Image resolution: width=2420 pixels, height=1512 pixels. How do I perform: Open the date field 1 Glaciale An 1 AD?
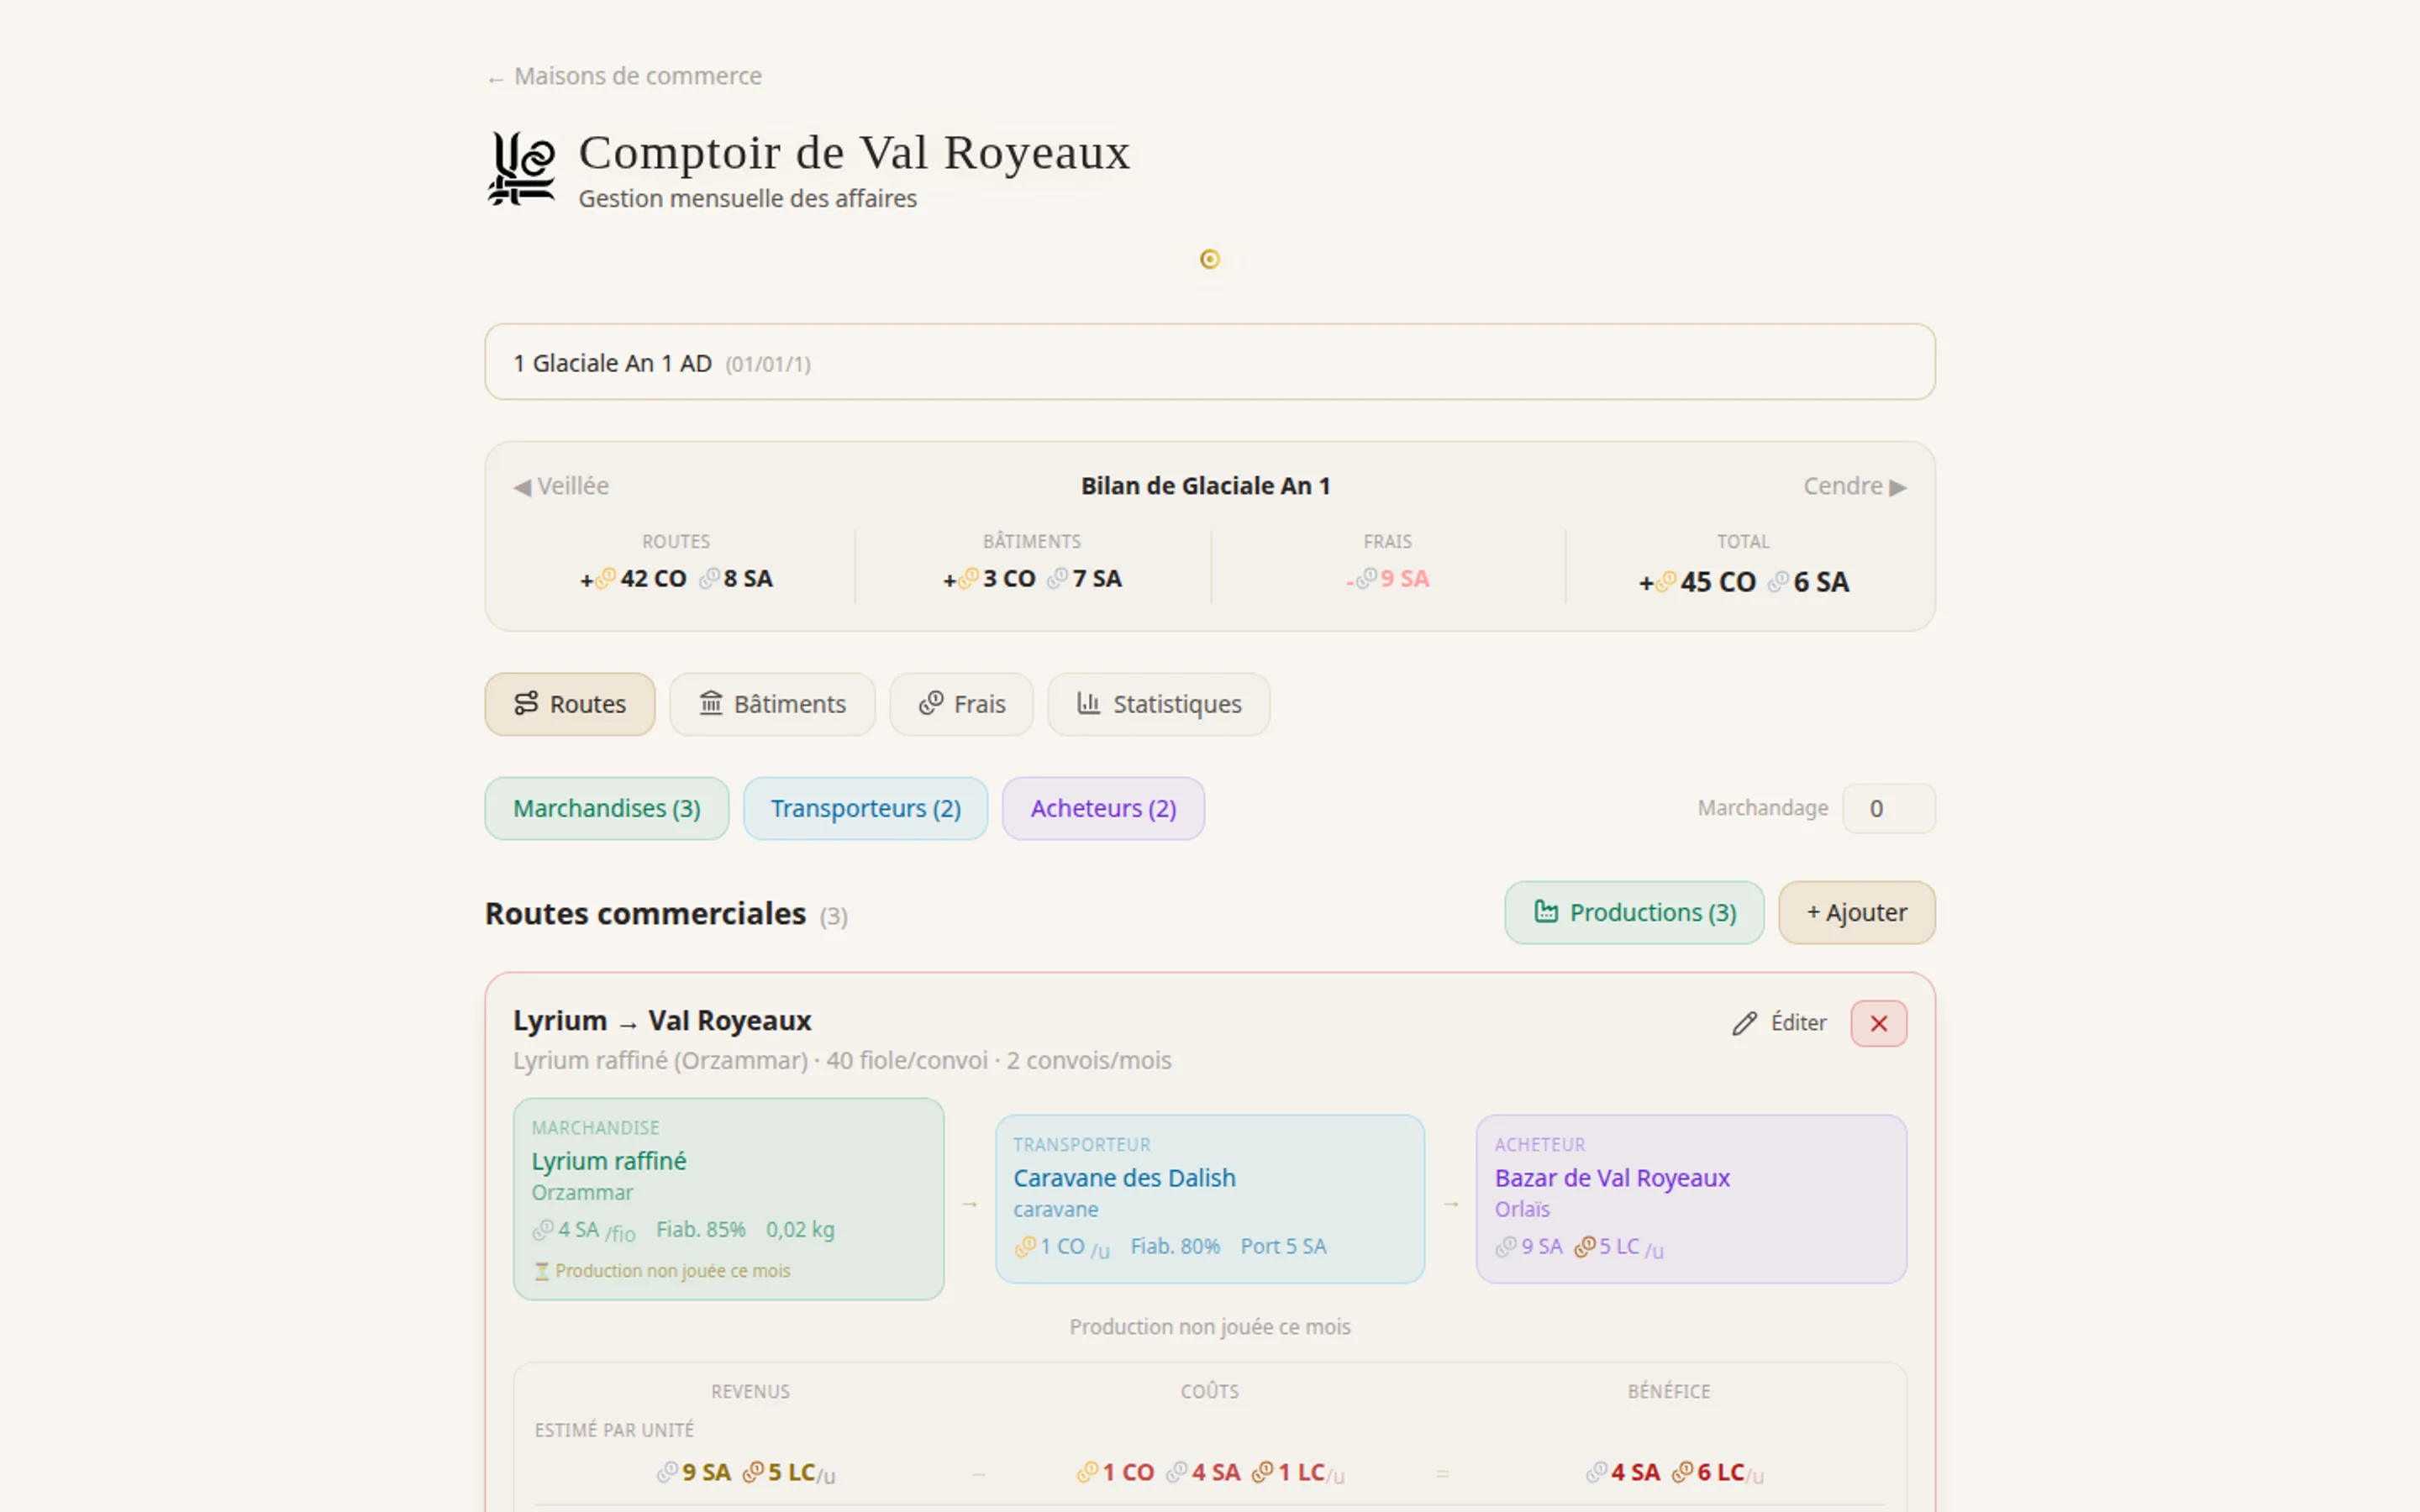pos(1209,362)
